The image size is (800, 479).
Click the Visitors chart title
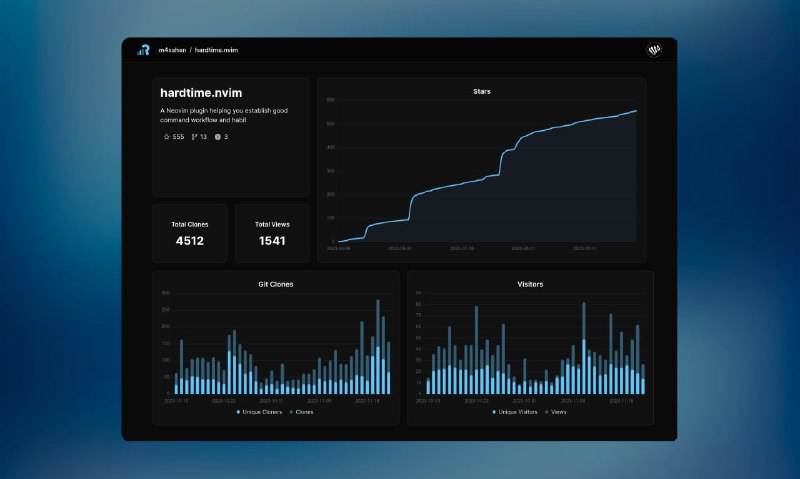tap(530, 284)
